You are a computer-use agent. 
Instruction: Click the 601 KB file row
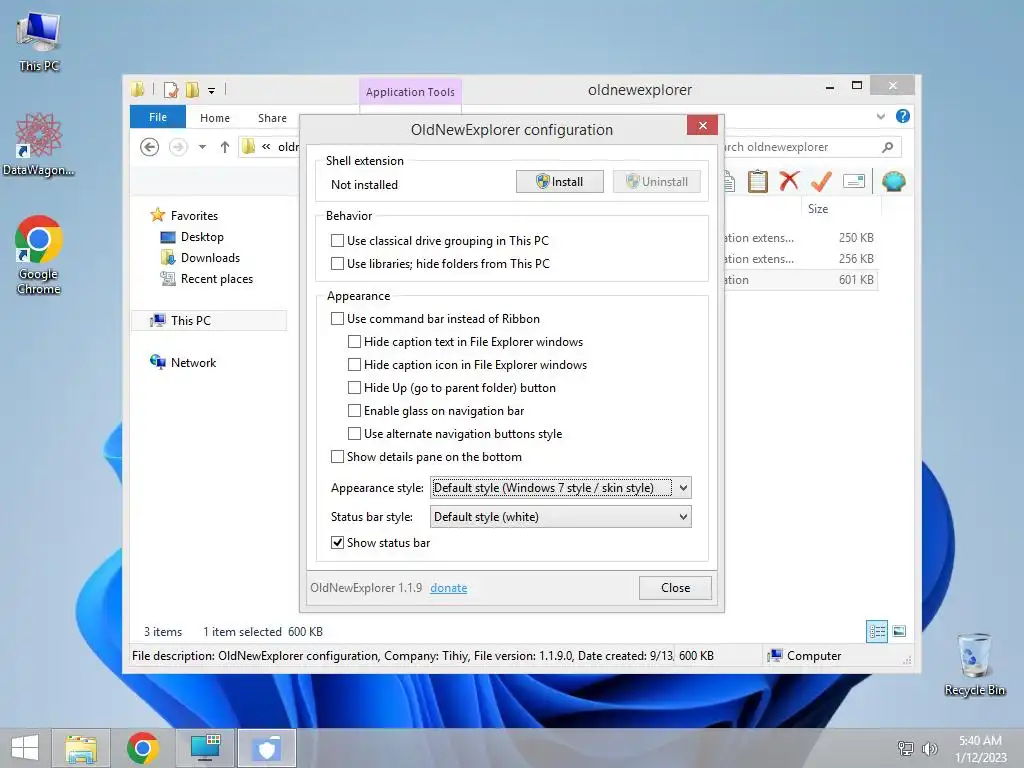coord(801,280)
